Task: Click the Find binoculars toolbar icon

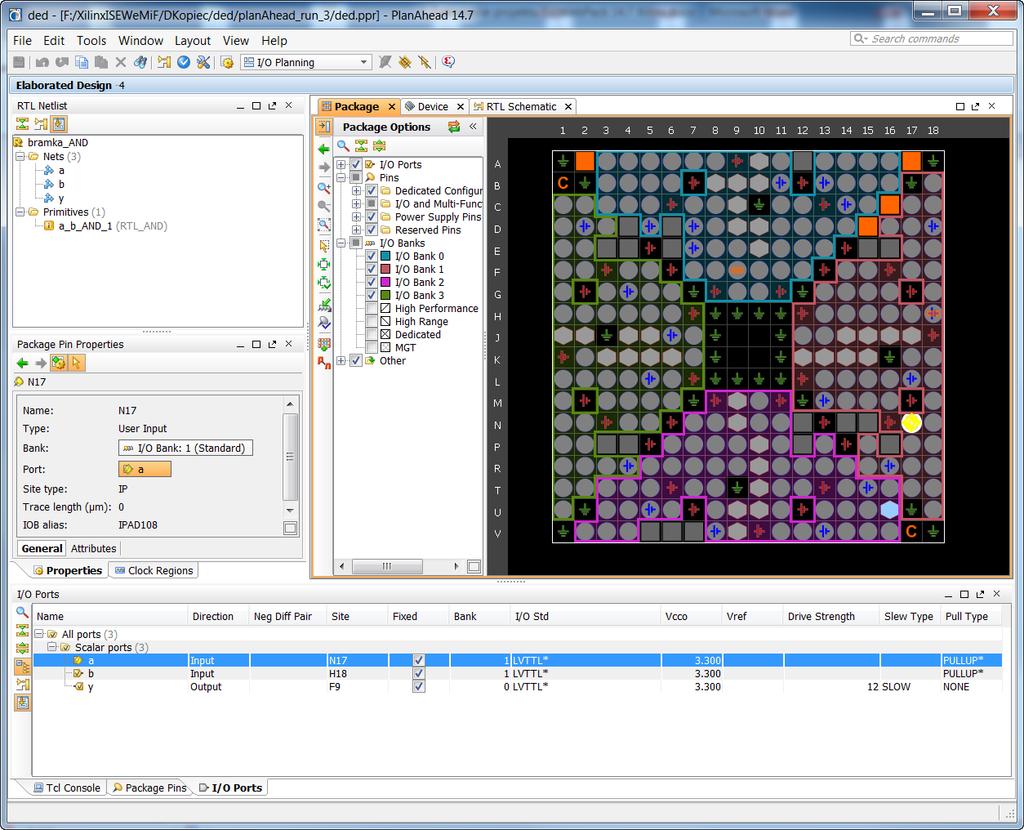Action: coord(140,62)
